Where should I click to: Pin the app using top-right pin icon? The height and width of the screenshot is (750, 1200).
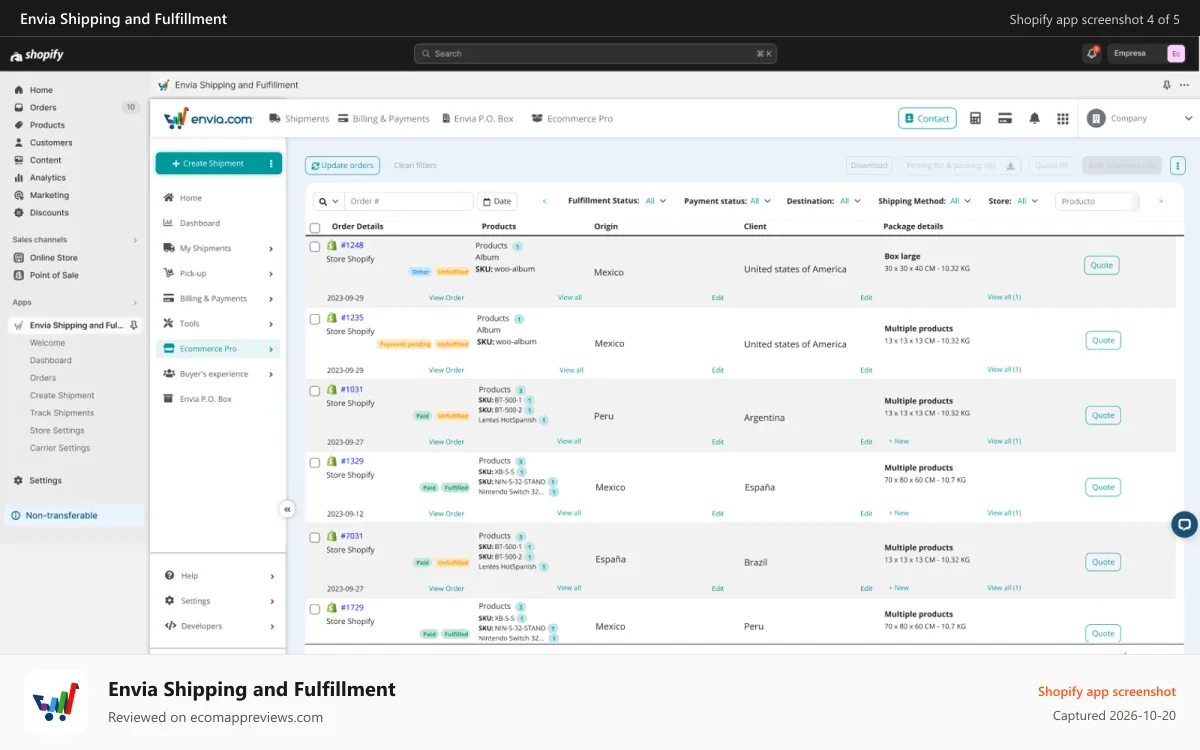coord(1167,85)
